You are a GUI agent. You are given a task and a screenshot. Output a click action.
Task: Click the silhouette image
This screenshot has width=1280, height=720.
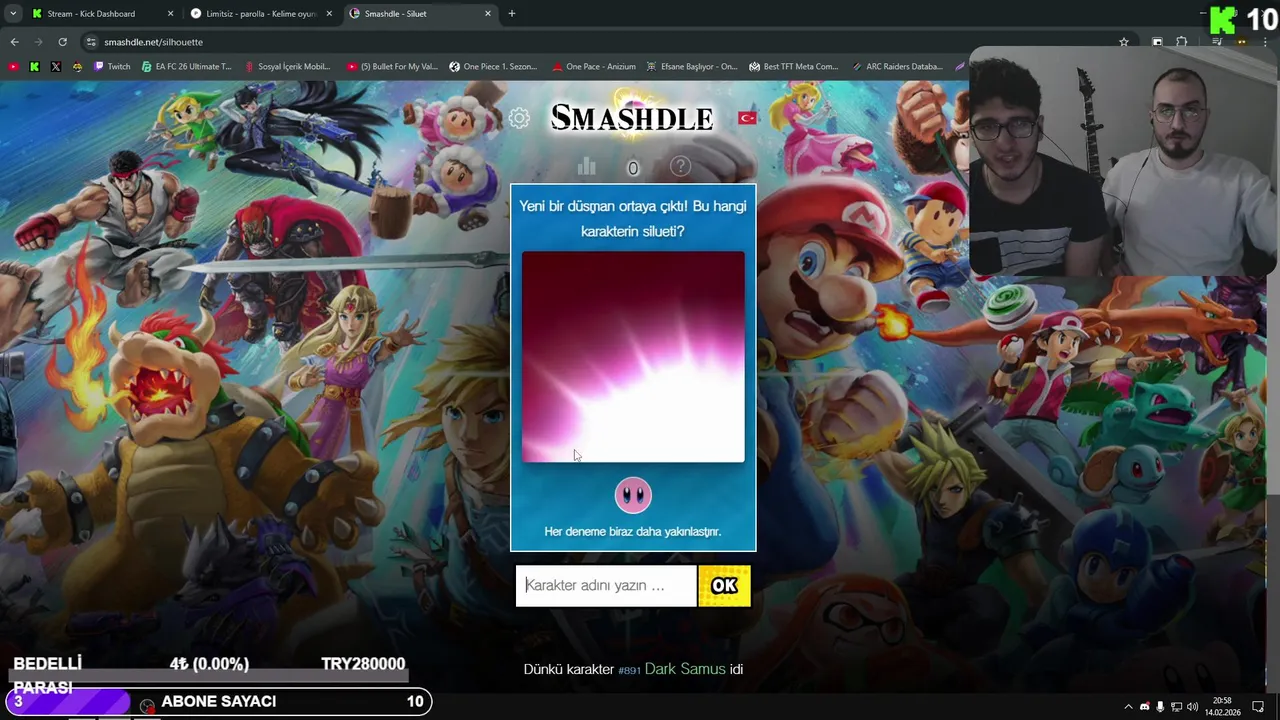(633, 357)
